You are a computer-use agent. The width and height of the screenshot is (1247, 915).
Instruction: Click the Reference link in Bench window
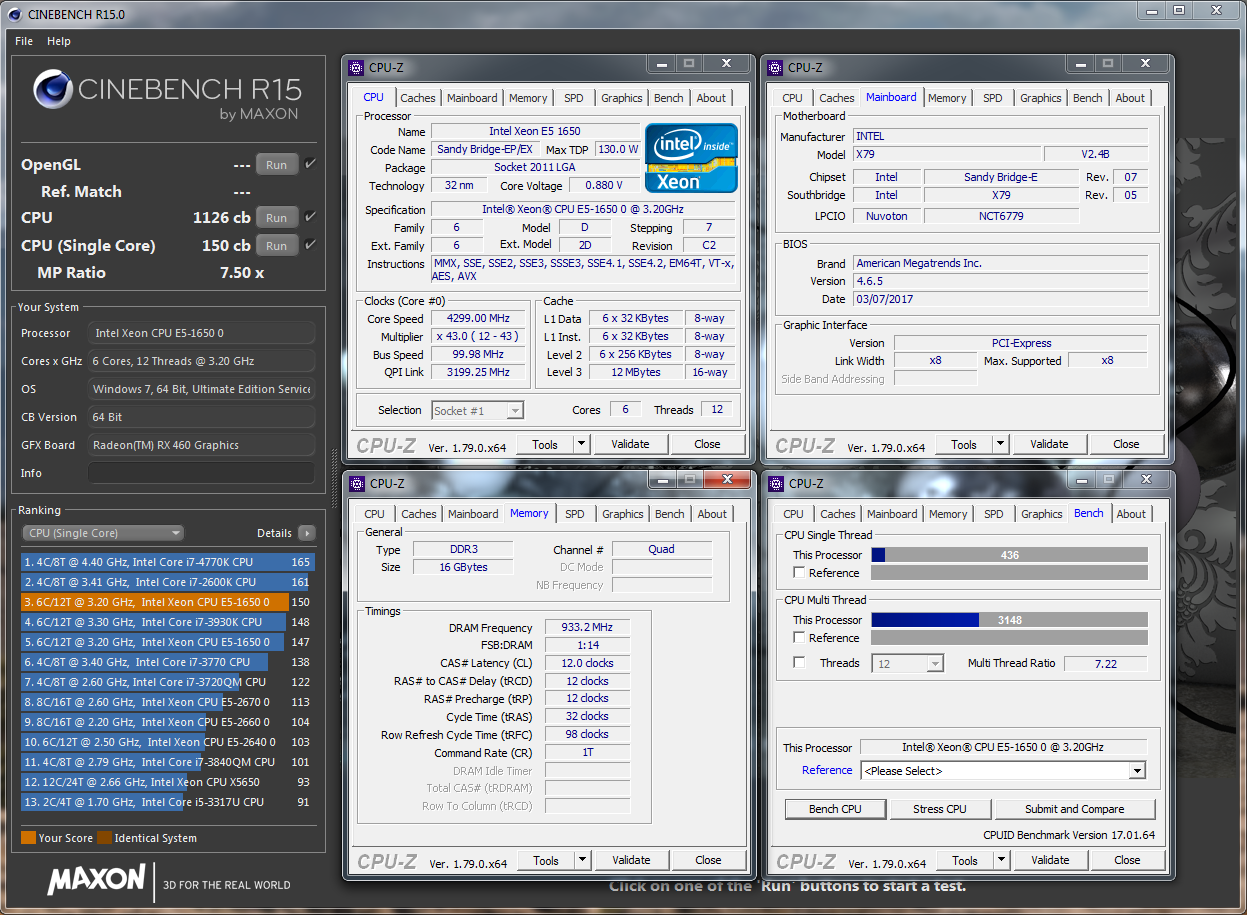[827, 770]
